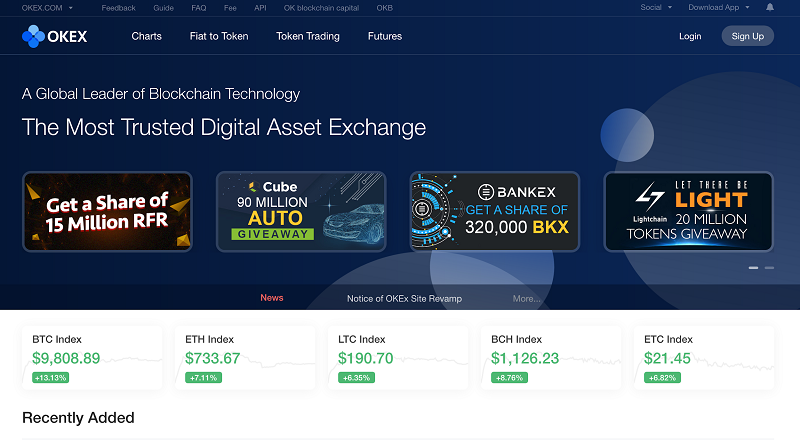Click the News label
This screenshot has width=800, height=440.
click(271, 298)
